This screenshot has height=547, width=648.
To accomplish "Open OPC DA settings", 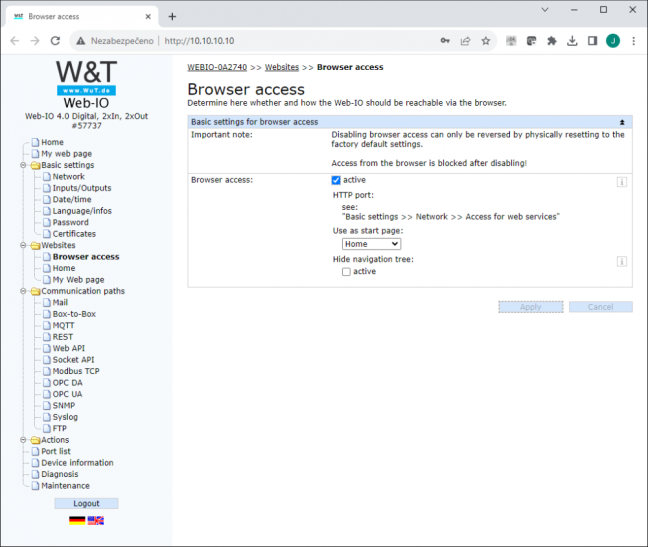I will [x=67, y=383].
